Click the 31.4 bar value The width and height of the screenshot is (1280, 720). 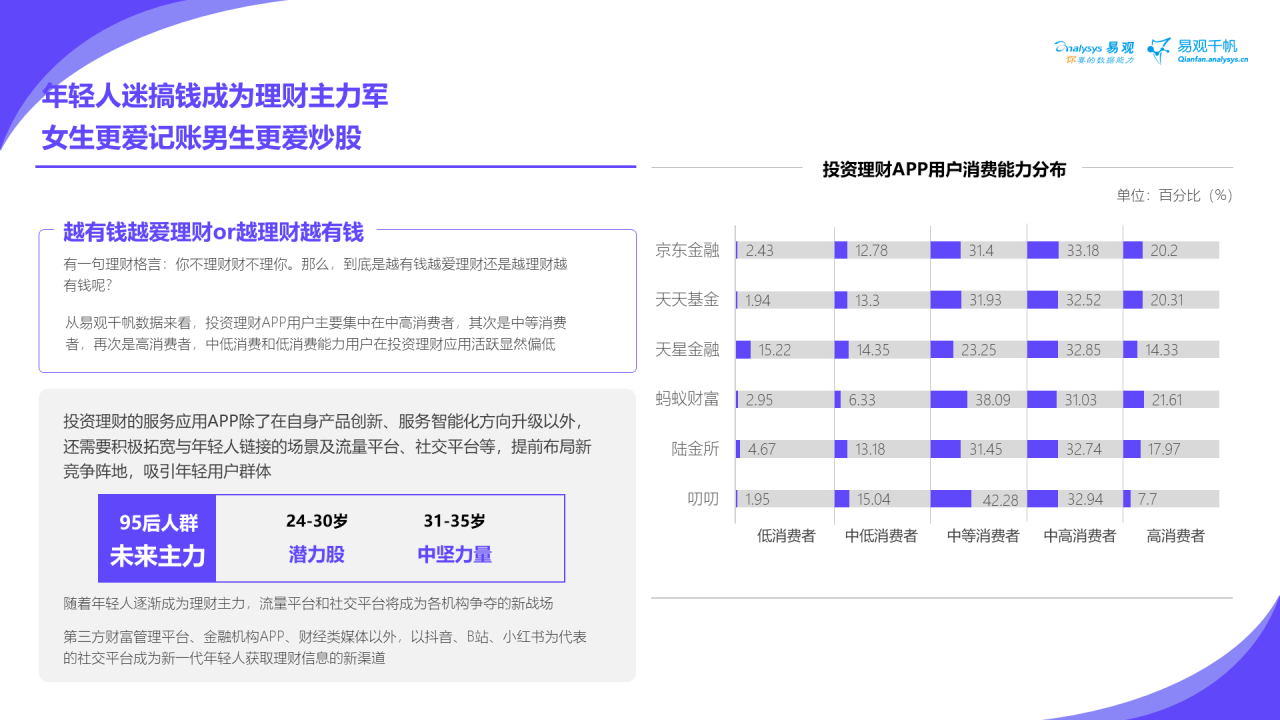click(x=981, y=251)
